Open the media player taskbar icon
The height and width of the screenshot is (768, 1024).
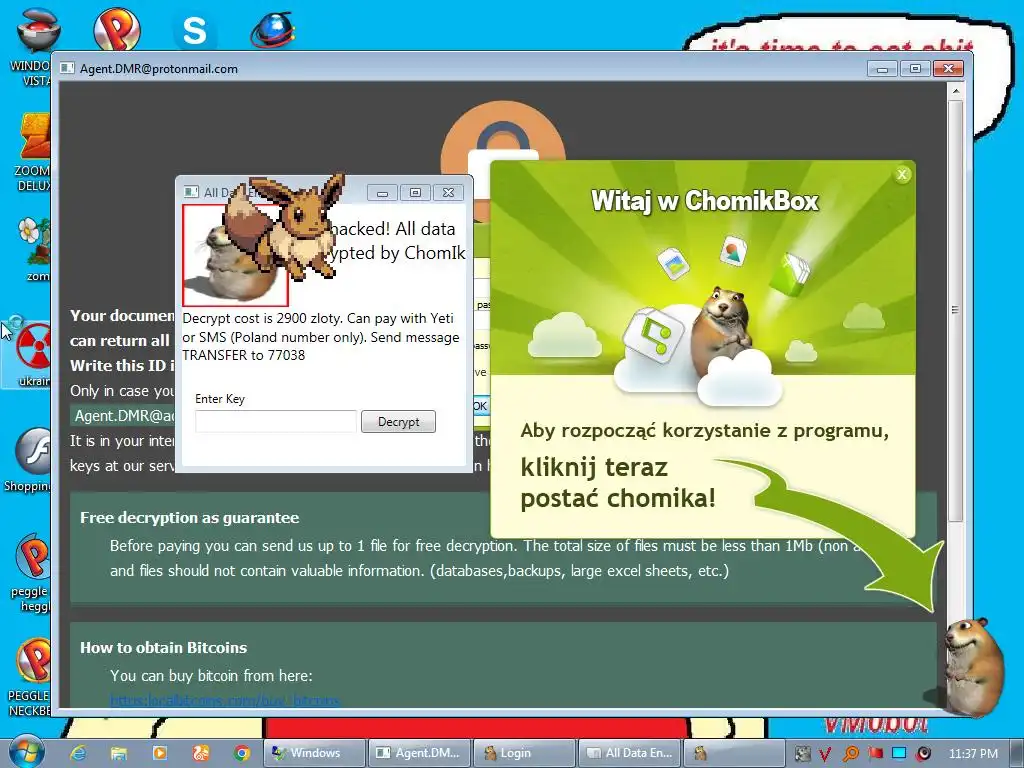(x=159, y=753)
